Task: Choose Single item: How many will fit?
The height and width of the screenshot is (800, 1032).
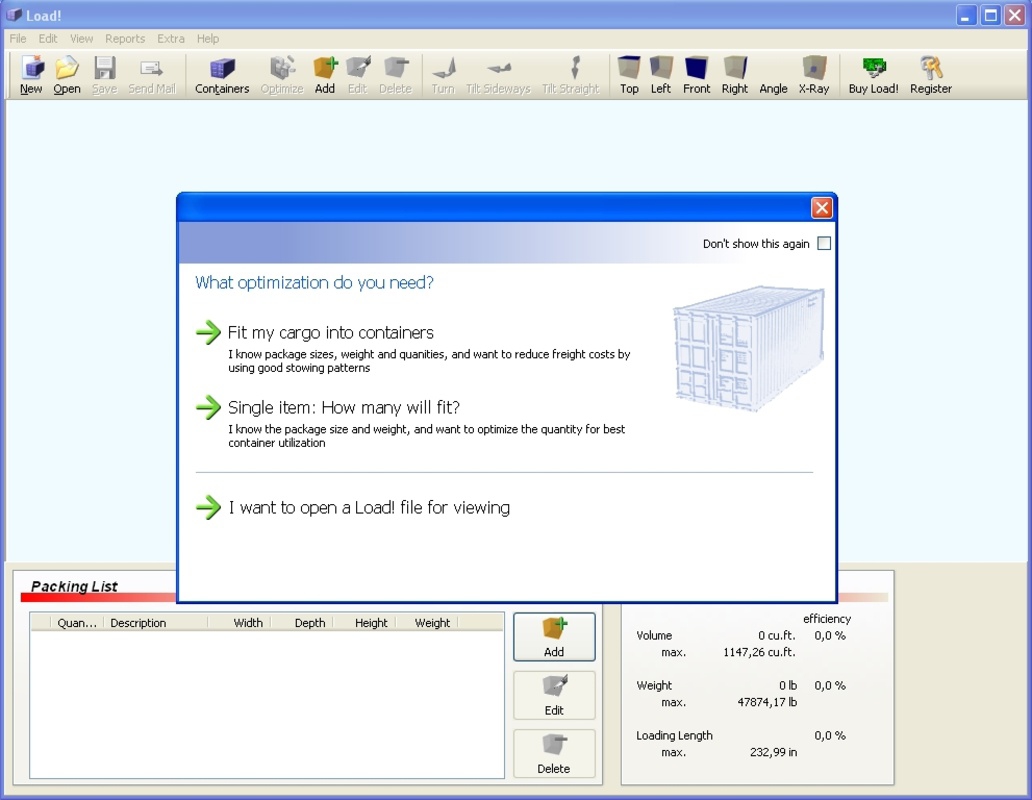Action: click(344, 408)
